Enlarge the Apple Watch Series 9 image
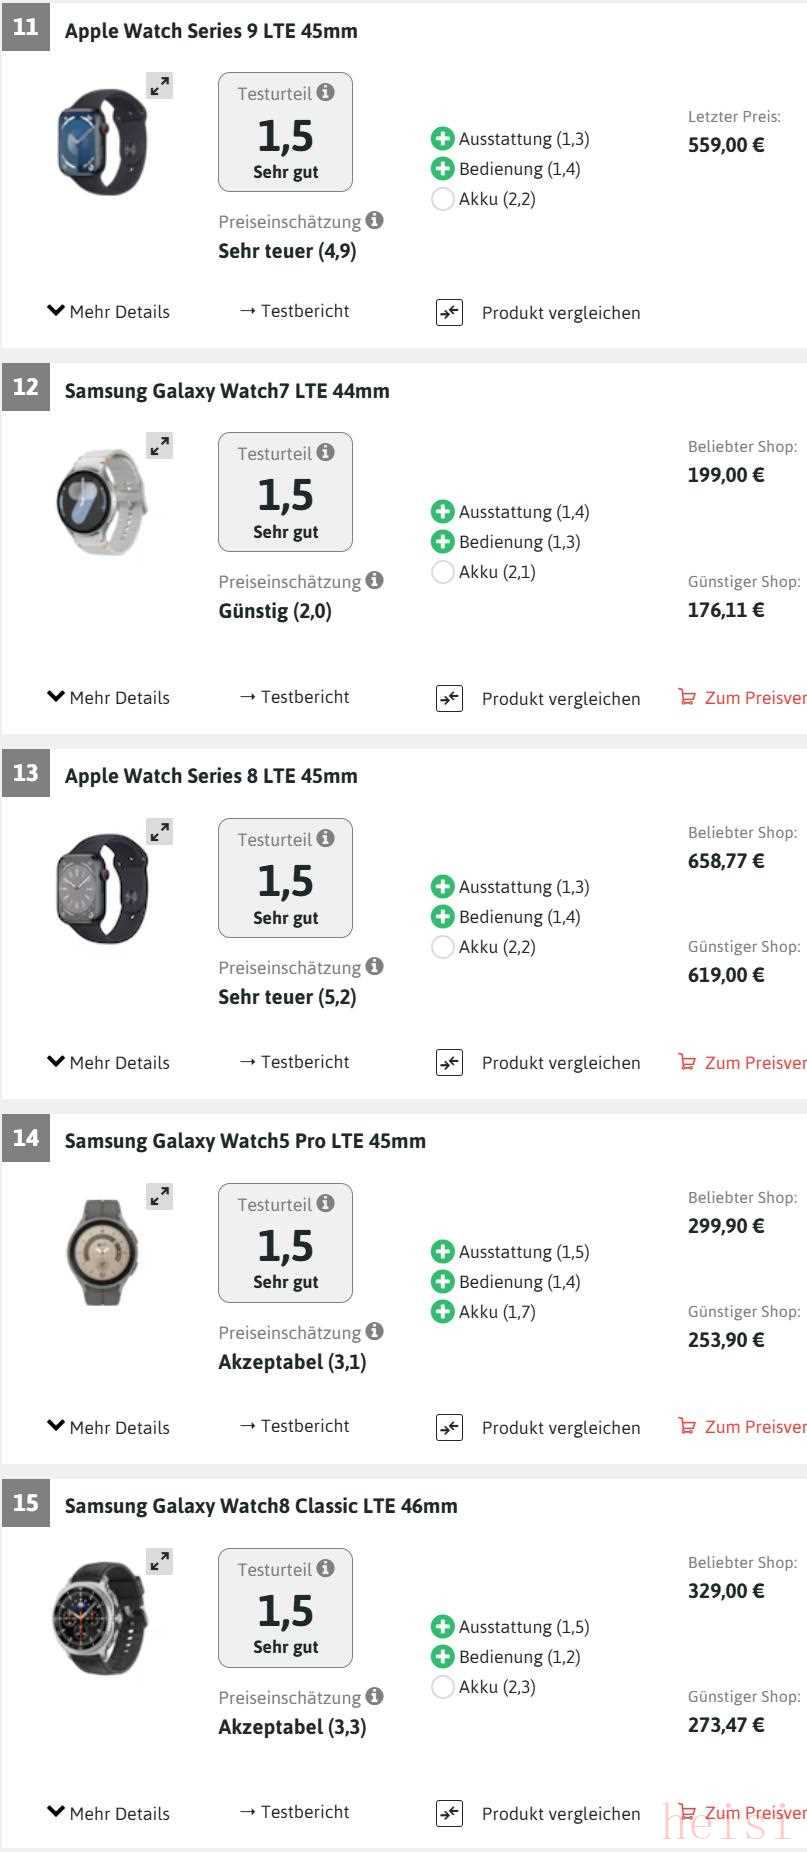 [160, 86]
